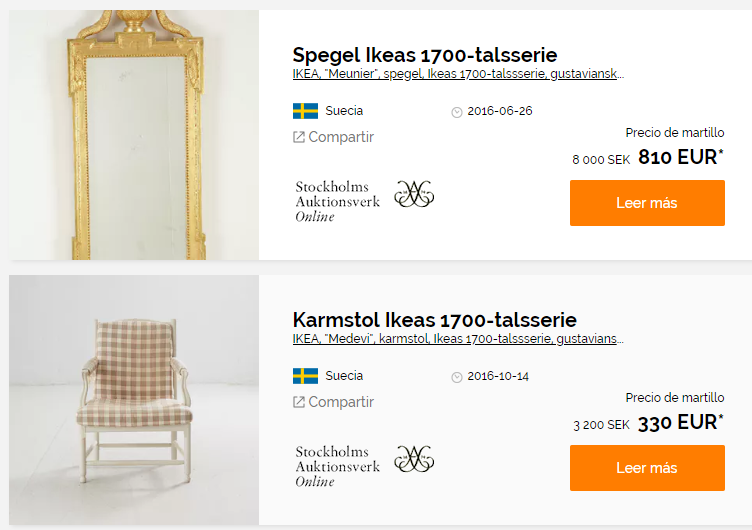Image resolution: width=752 pixels, height=530 pixels.
Task: Click the Stockholms Auktionsverk Online text for the mirror
Action: tap(338, 201)
